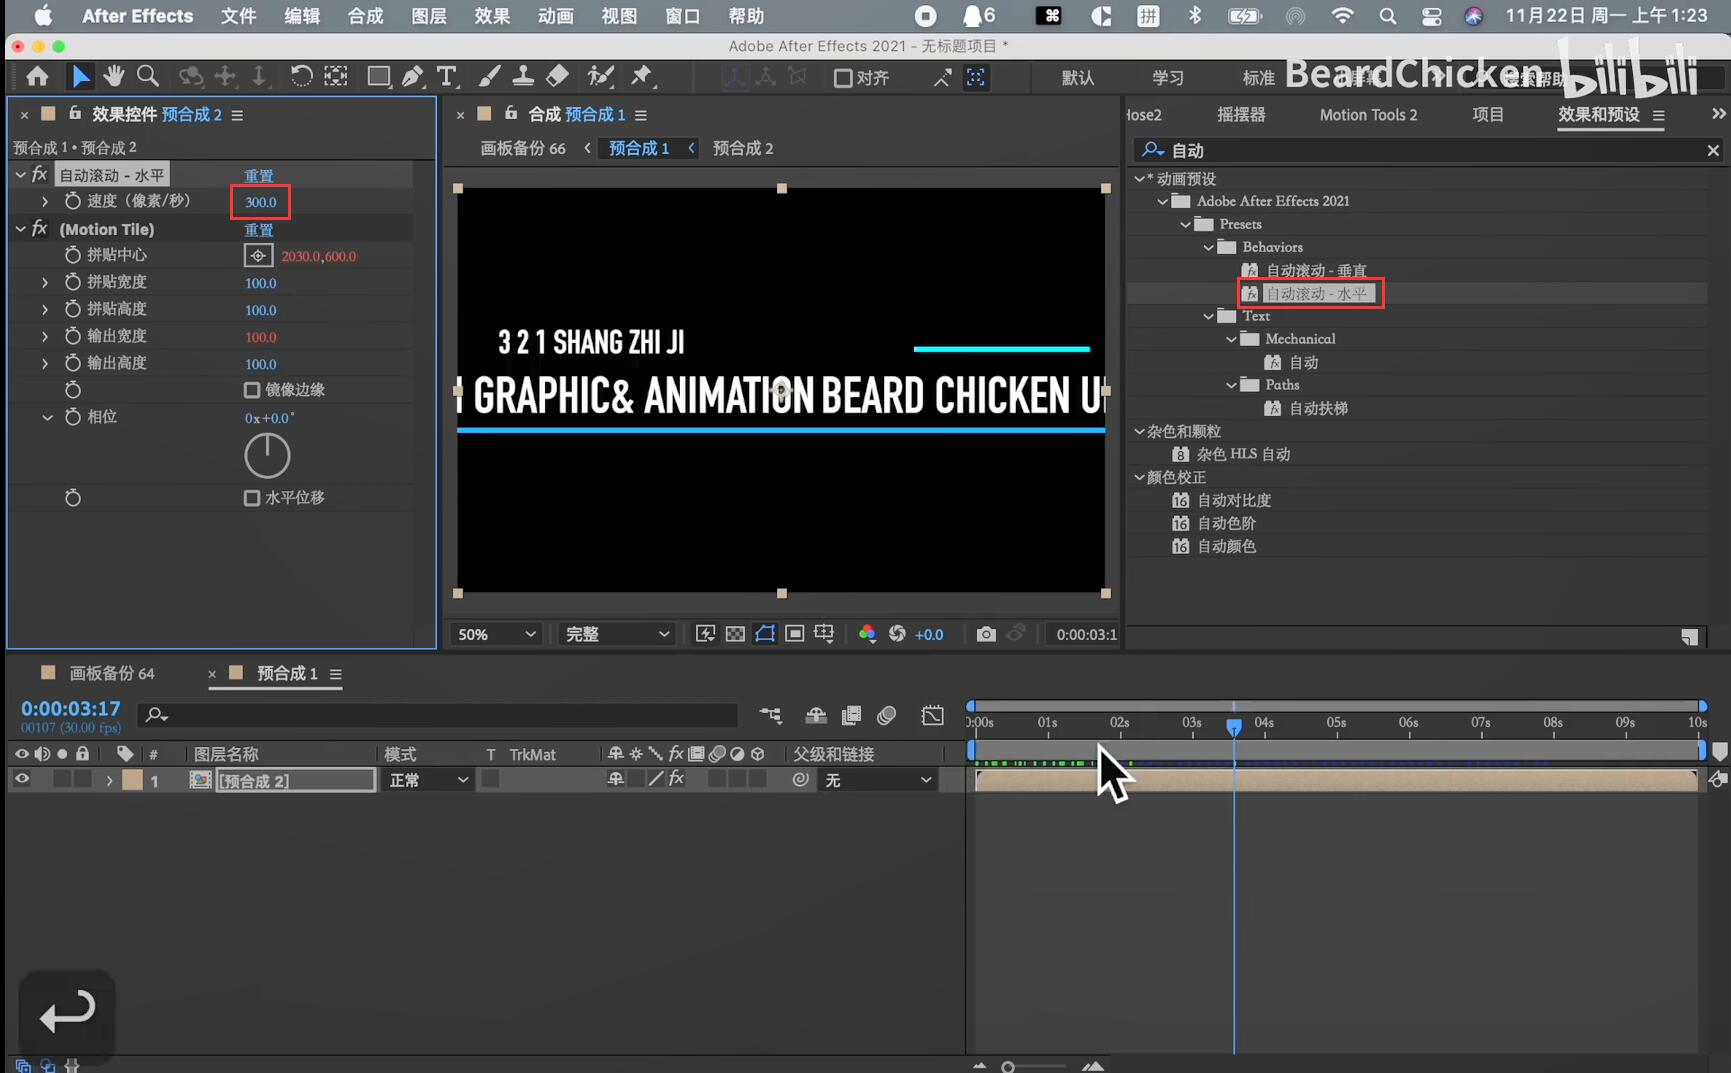Select the Type text tool
Screen dimensions: 1731x1073
tap(446, 76)
